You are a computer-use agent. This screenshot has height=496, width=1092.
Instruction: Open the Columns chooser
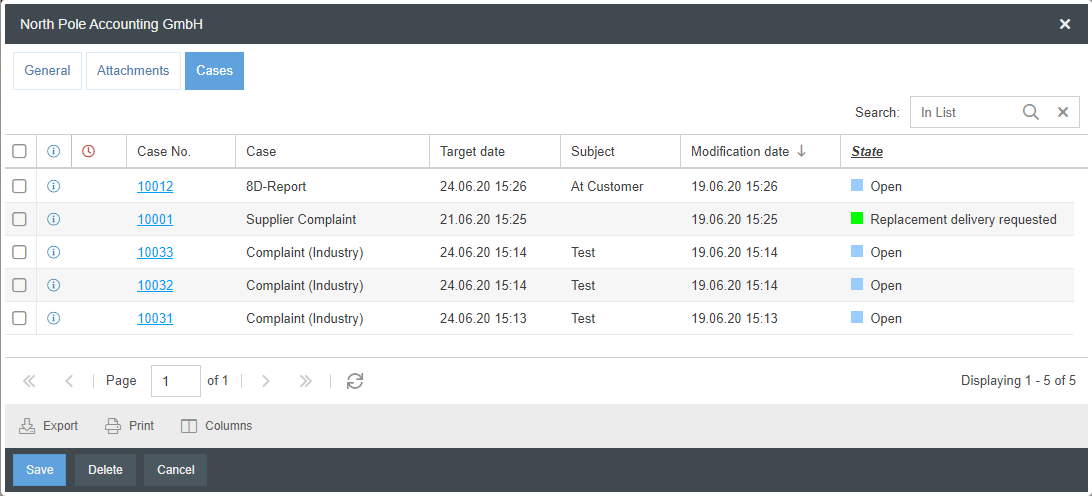point(217,426)
